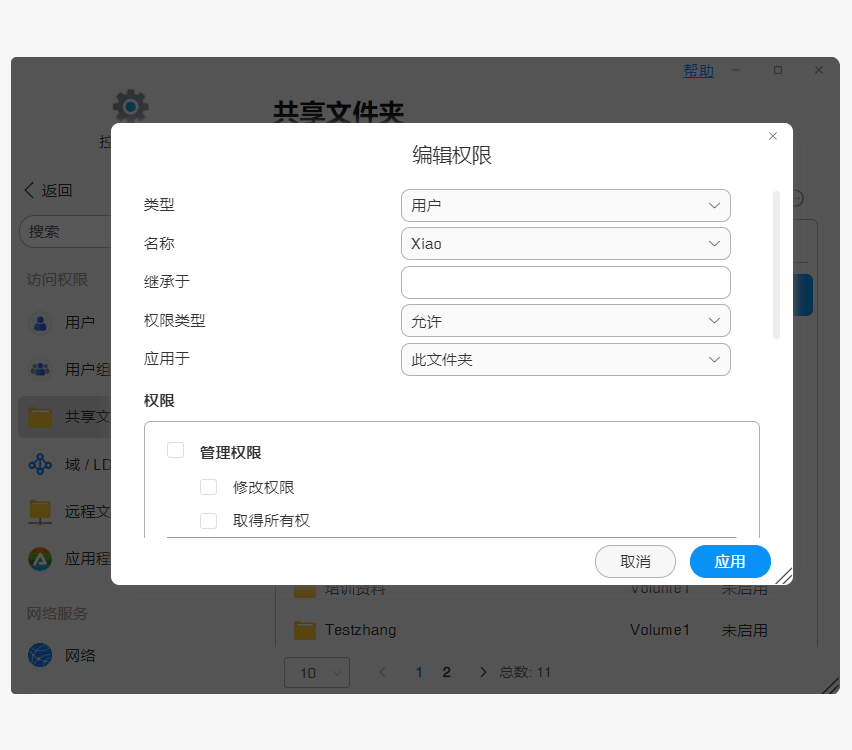Click the remote folder icon
The image size is (852, 750).
40,511
